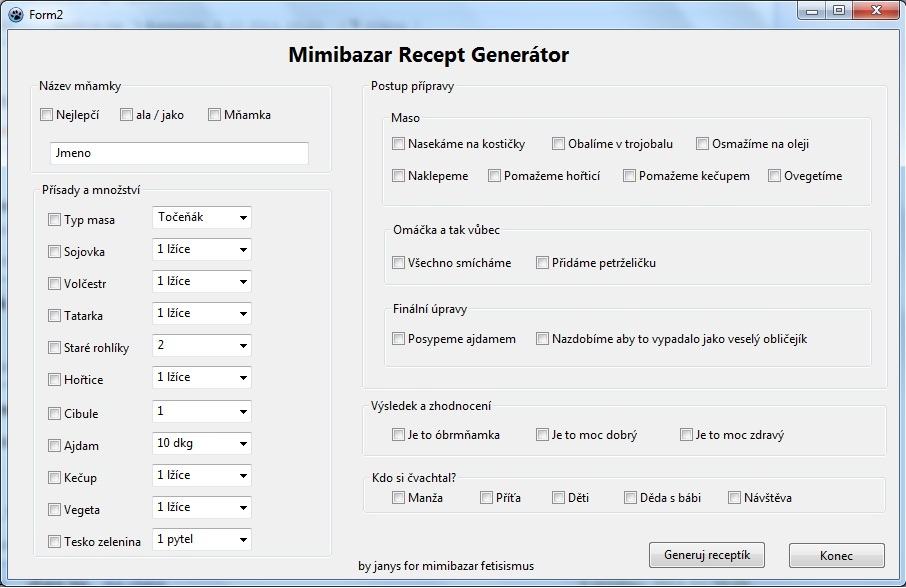Tick the Mňamka checkbox

[x=215, y=115]
